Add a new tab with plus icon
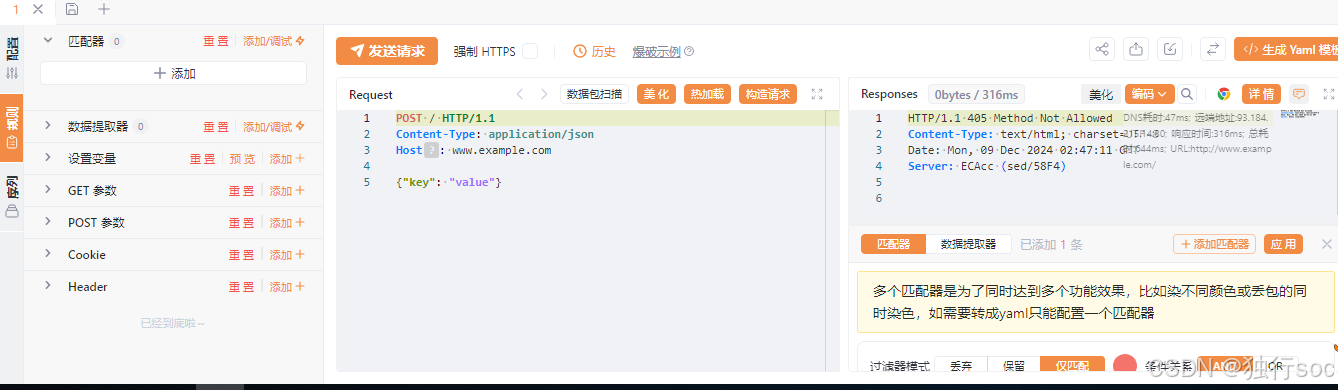 point(104,9)
